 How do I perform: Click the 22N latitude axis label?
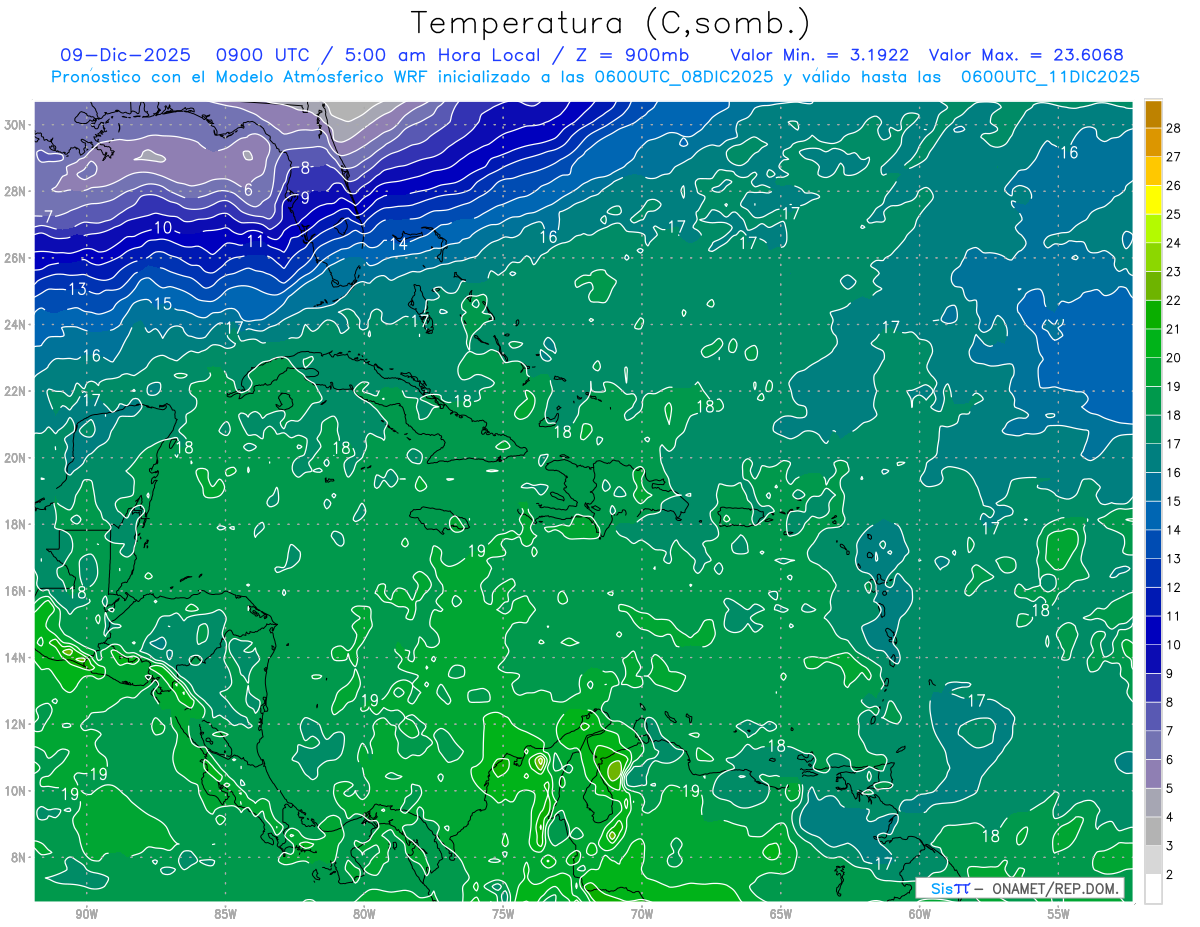tap(16, 391)
